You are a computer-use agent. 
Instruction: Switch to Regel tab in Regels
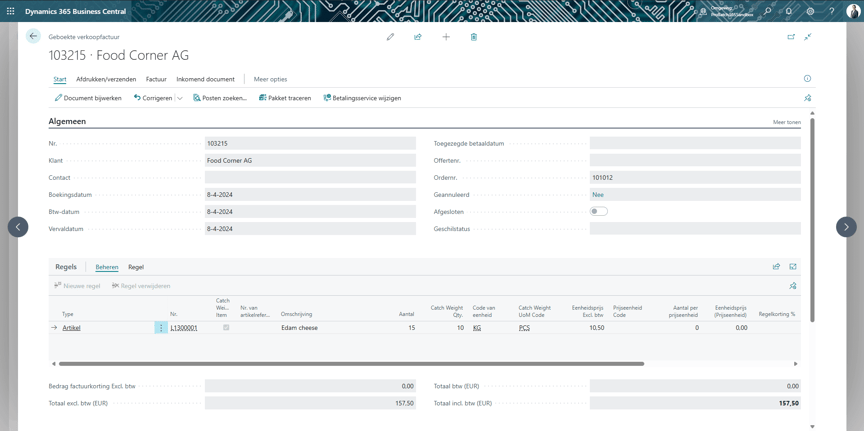(136, 267)
